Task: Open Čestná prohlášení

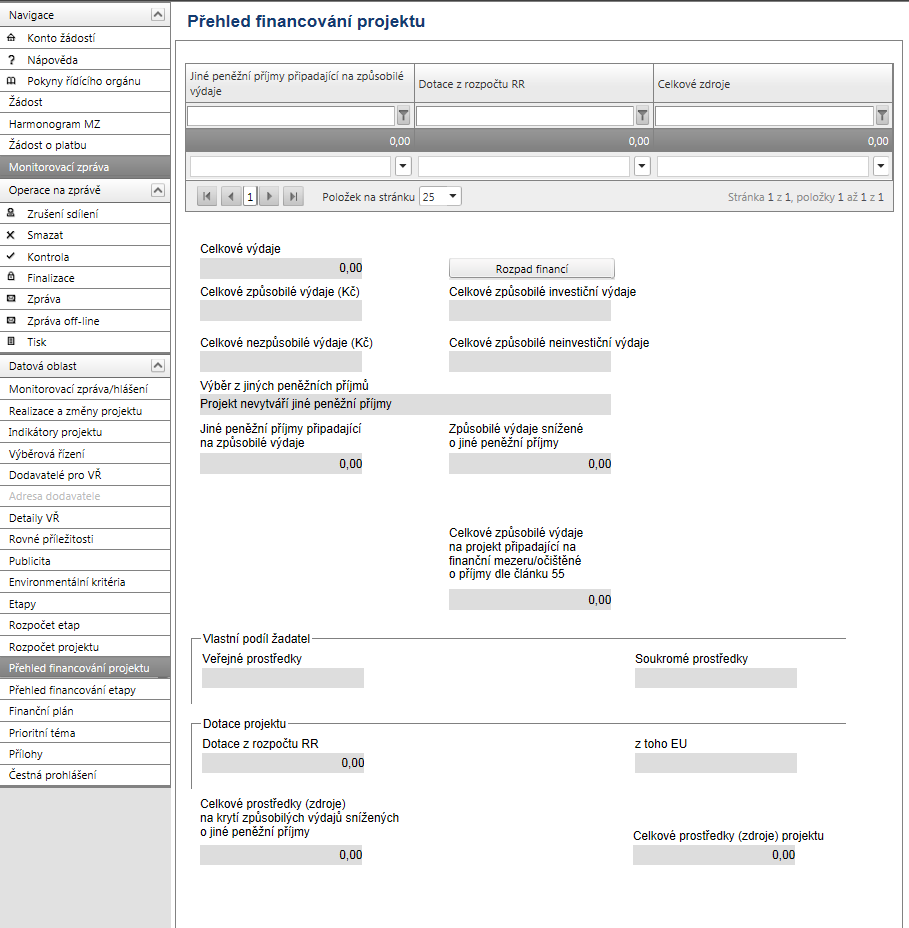Action: (85, 775)
